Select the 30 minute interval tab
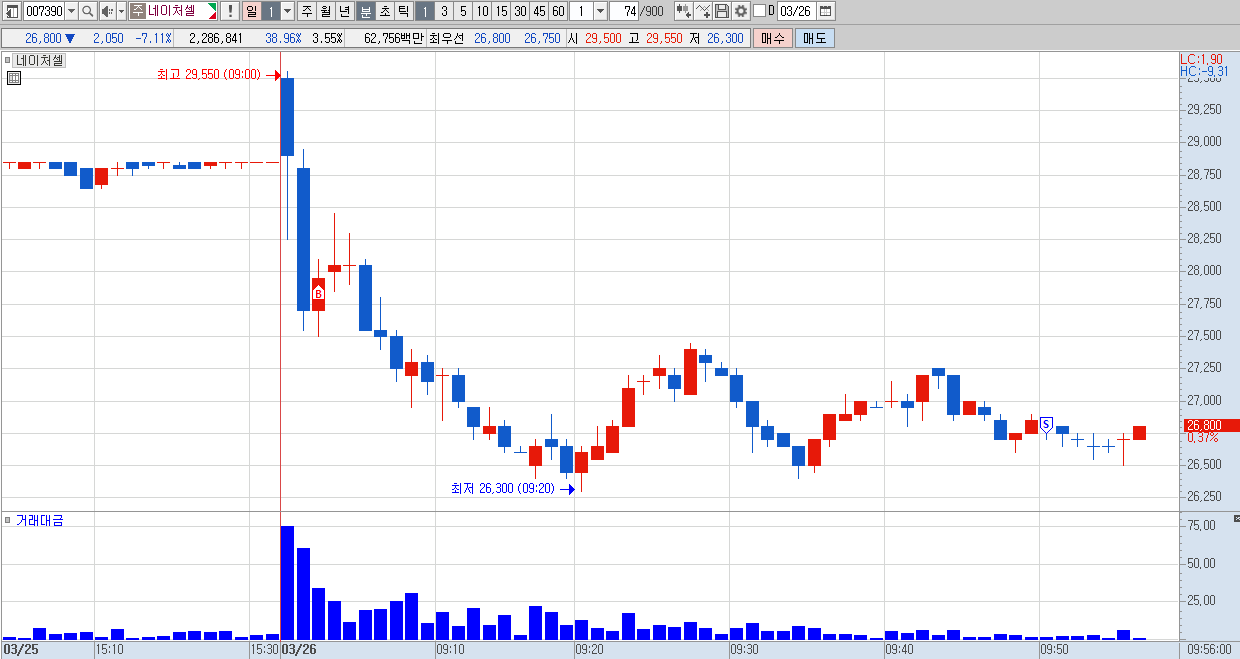 pos(520,11)
